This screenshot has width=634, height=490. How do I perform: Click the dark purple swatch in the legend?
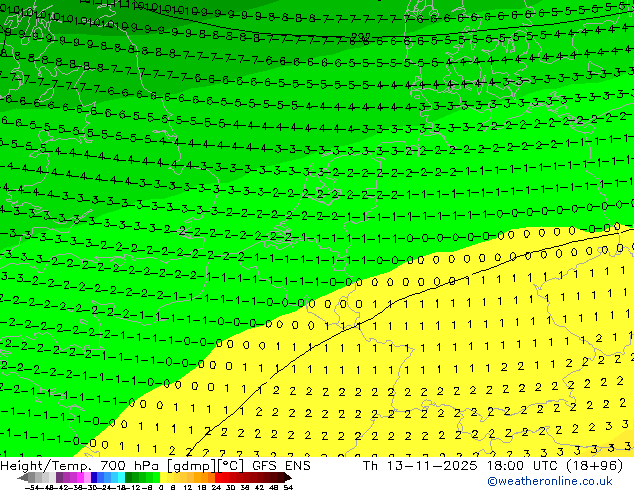[x=59, y=478]
